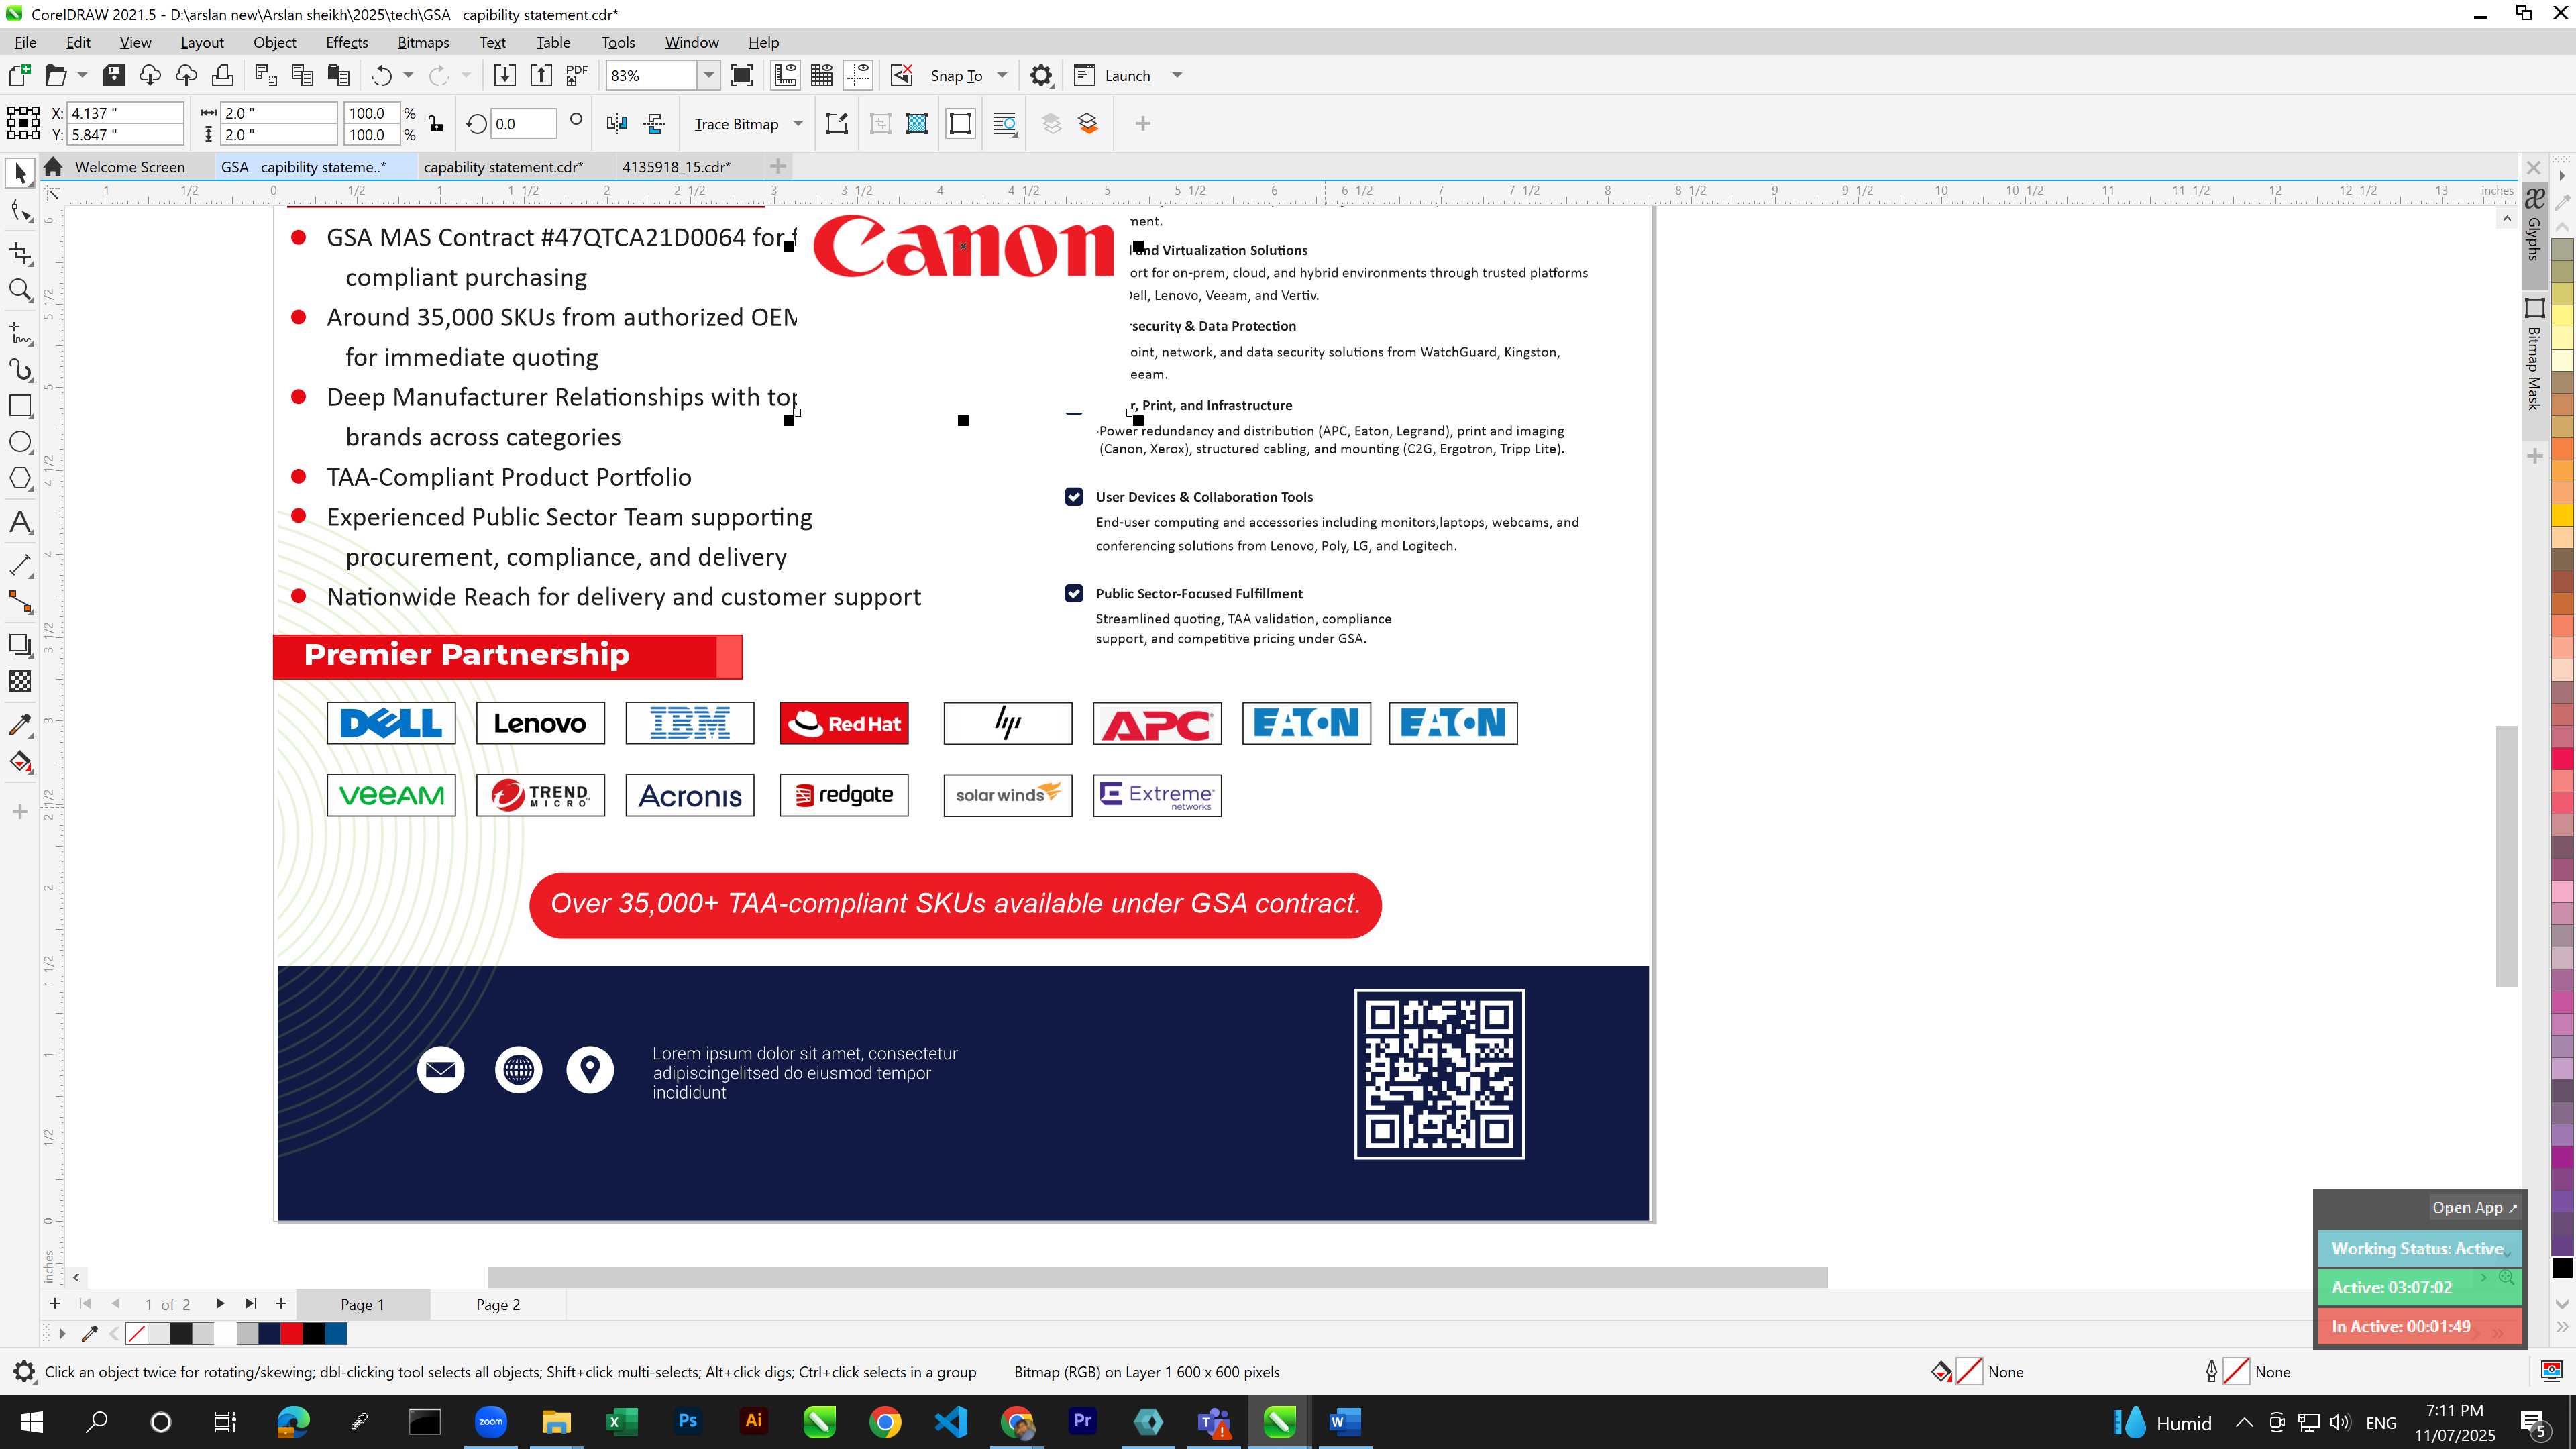Open the Bitmaps menu

(x=423, y=42)
